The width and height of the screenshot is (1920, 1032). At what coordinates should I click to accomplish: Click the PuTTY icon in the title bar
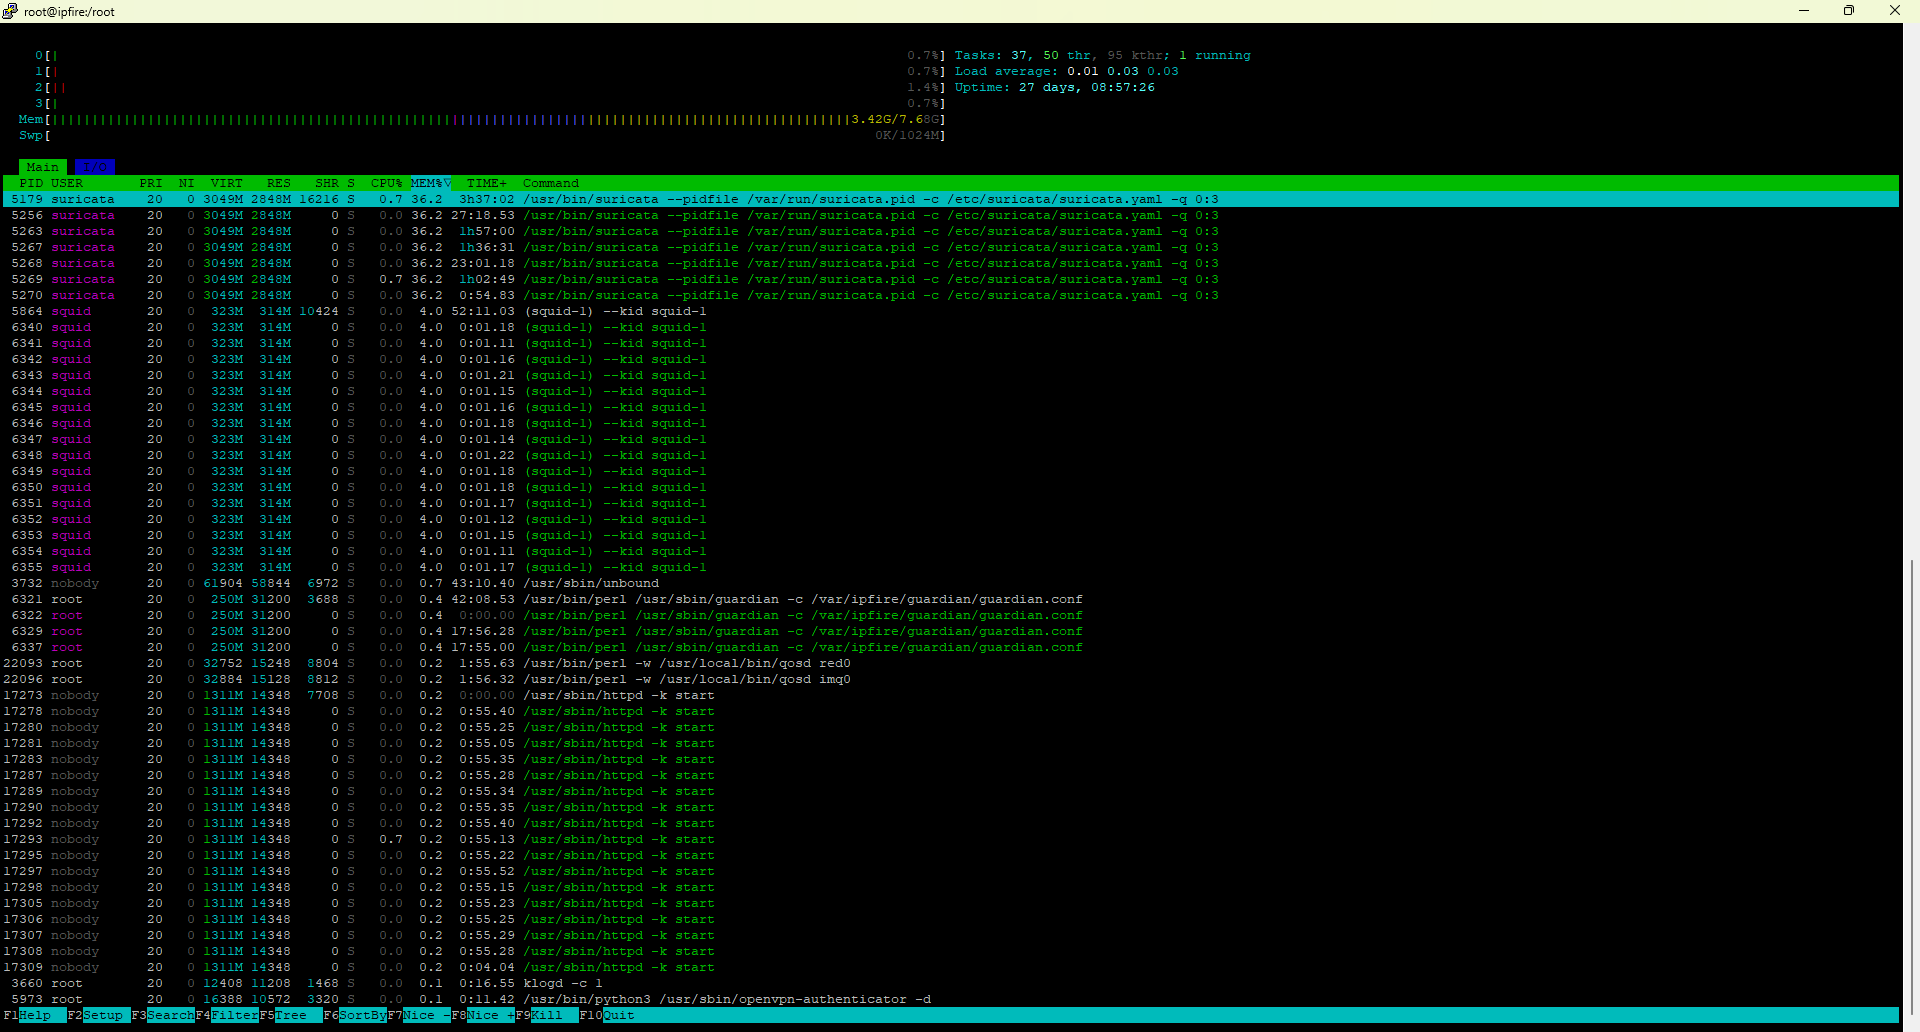(10, 11)
